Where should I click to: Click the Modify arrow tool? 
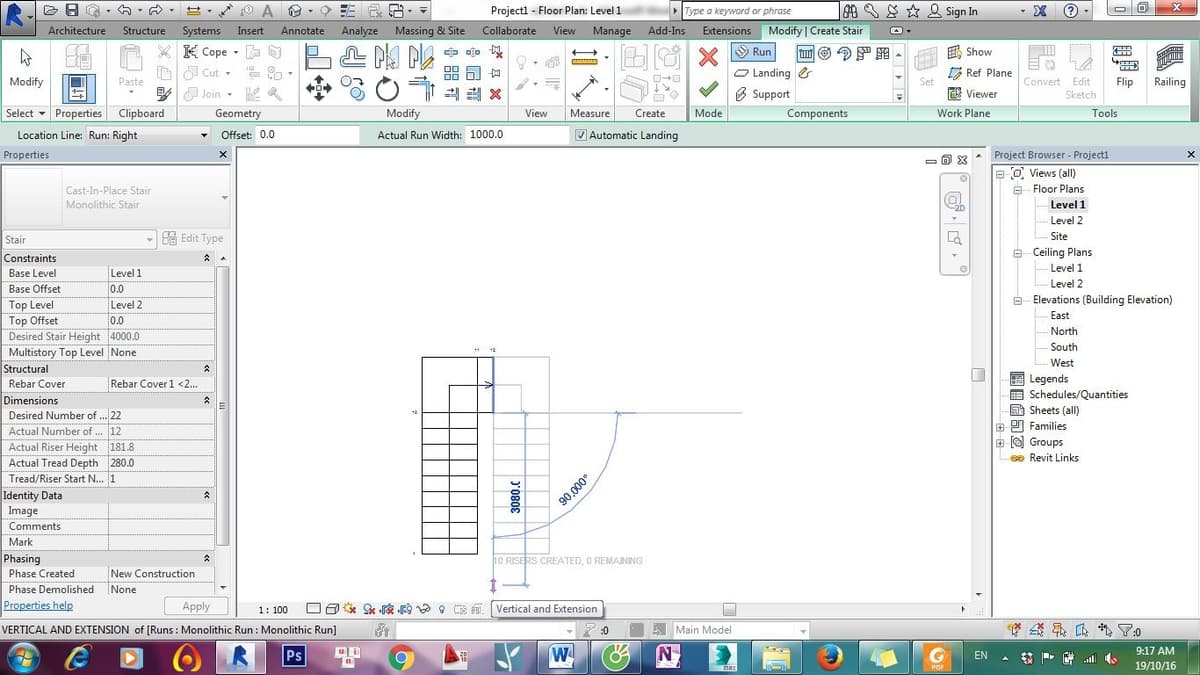pos(25,68)
